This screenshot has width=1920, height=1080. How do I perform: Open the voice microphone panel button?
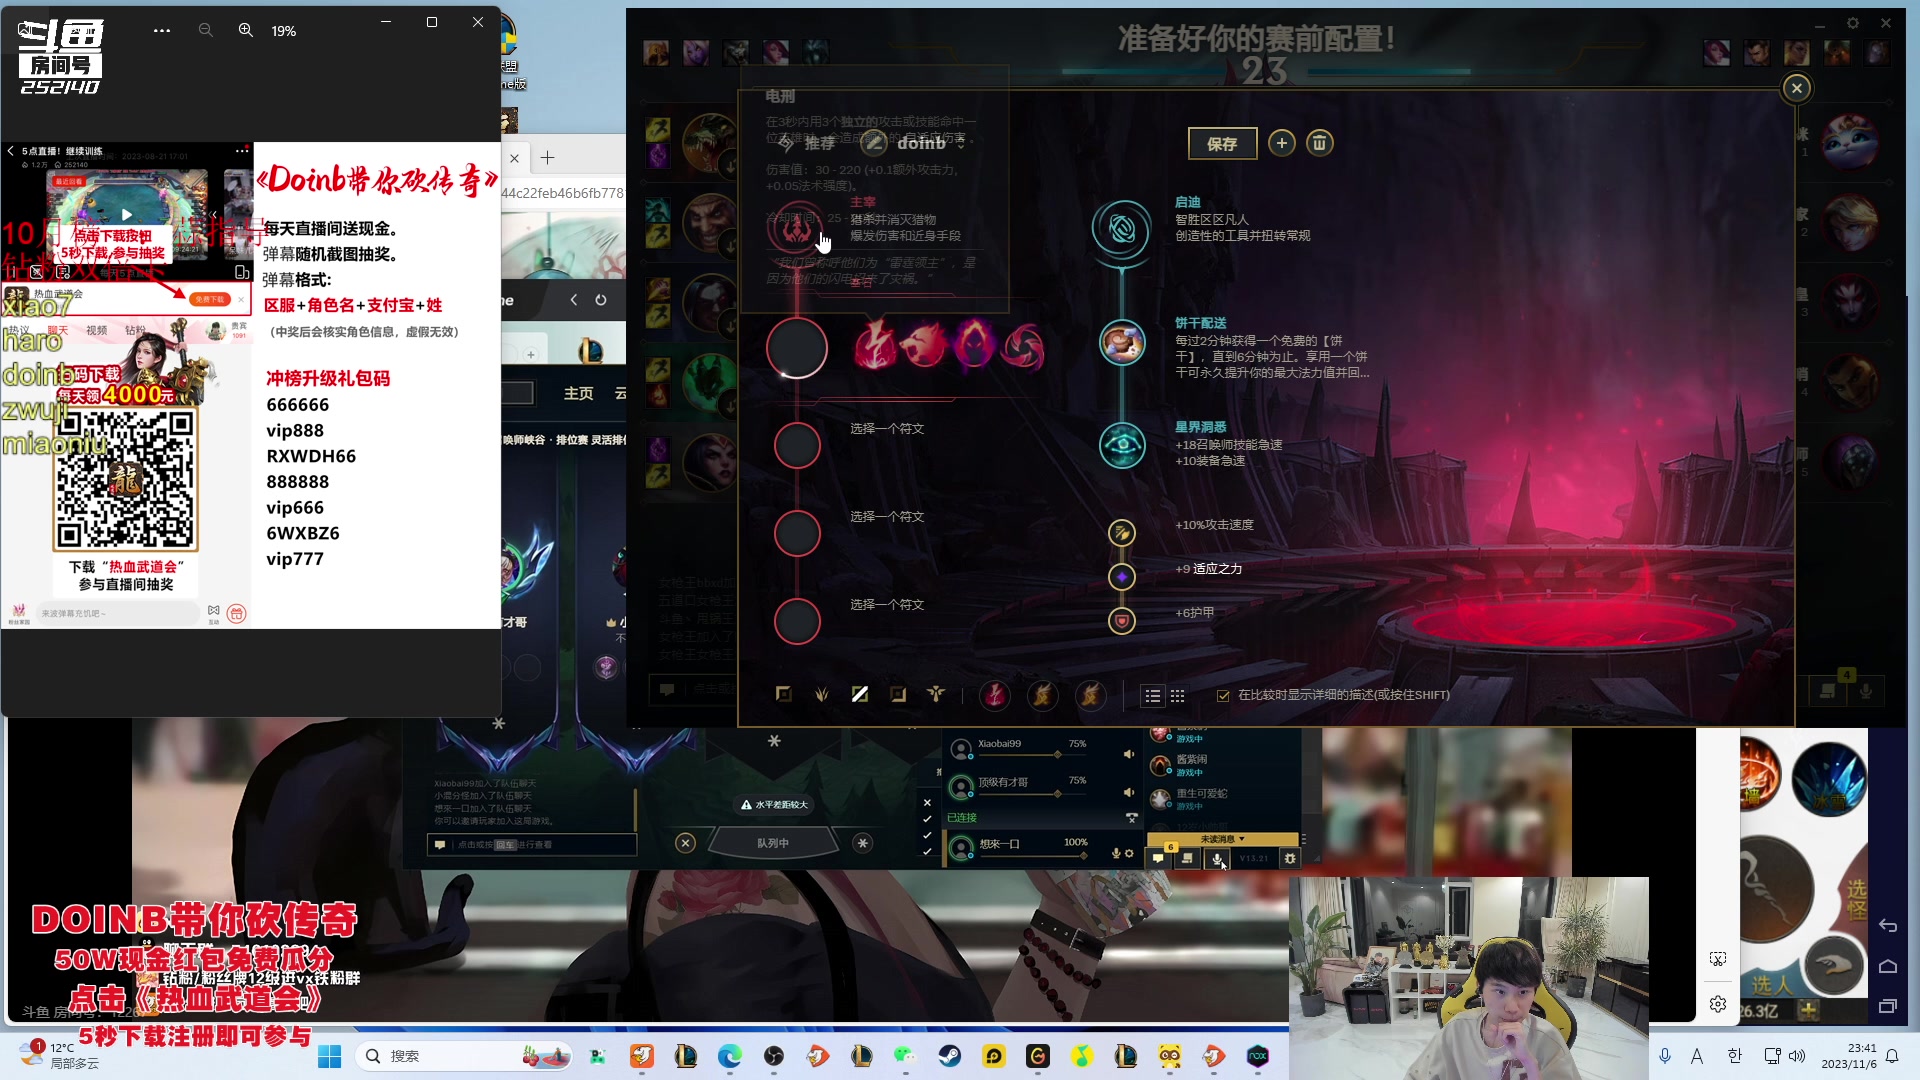pyautogui.click(x=1217, y=858)
